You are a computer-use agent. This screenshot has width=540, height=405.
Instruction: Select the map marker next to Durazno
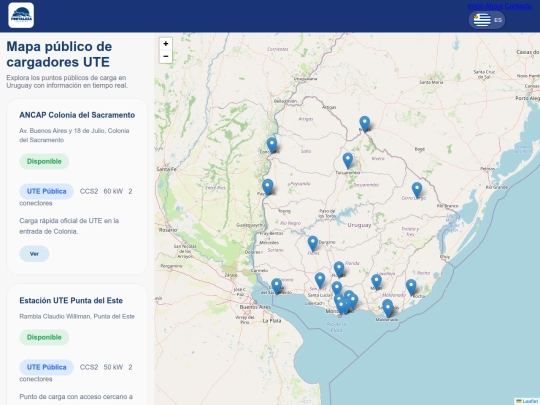pyautogui.click(x=313, y=244)
